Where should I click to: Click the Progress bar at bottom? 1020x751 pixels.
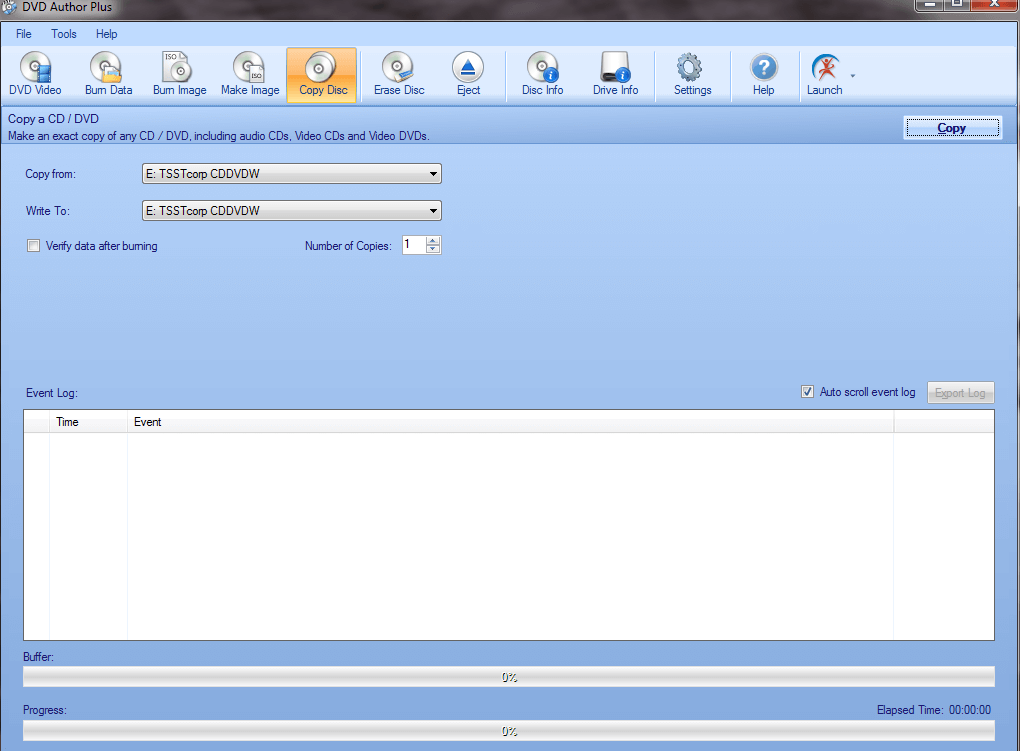coord(509,731)
